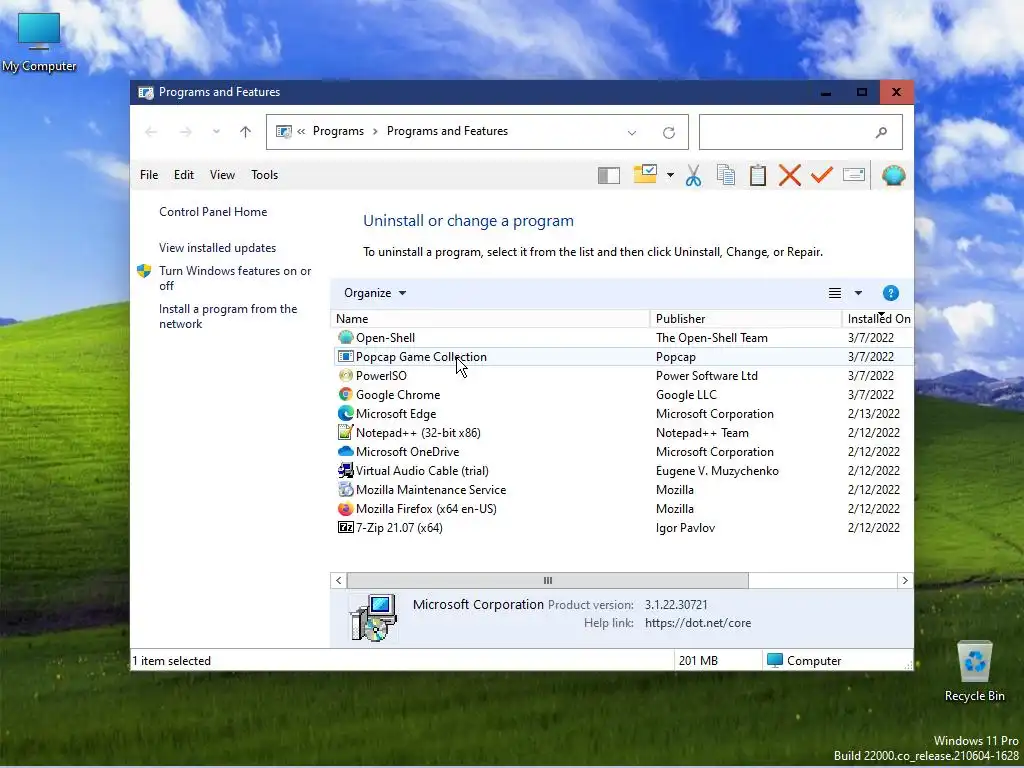The width and height of the screenshot is (1024, 768).
Task: Click the PowerISO disc icon
Action: click(x=345, y=376)
